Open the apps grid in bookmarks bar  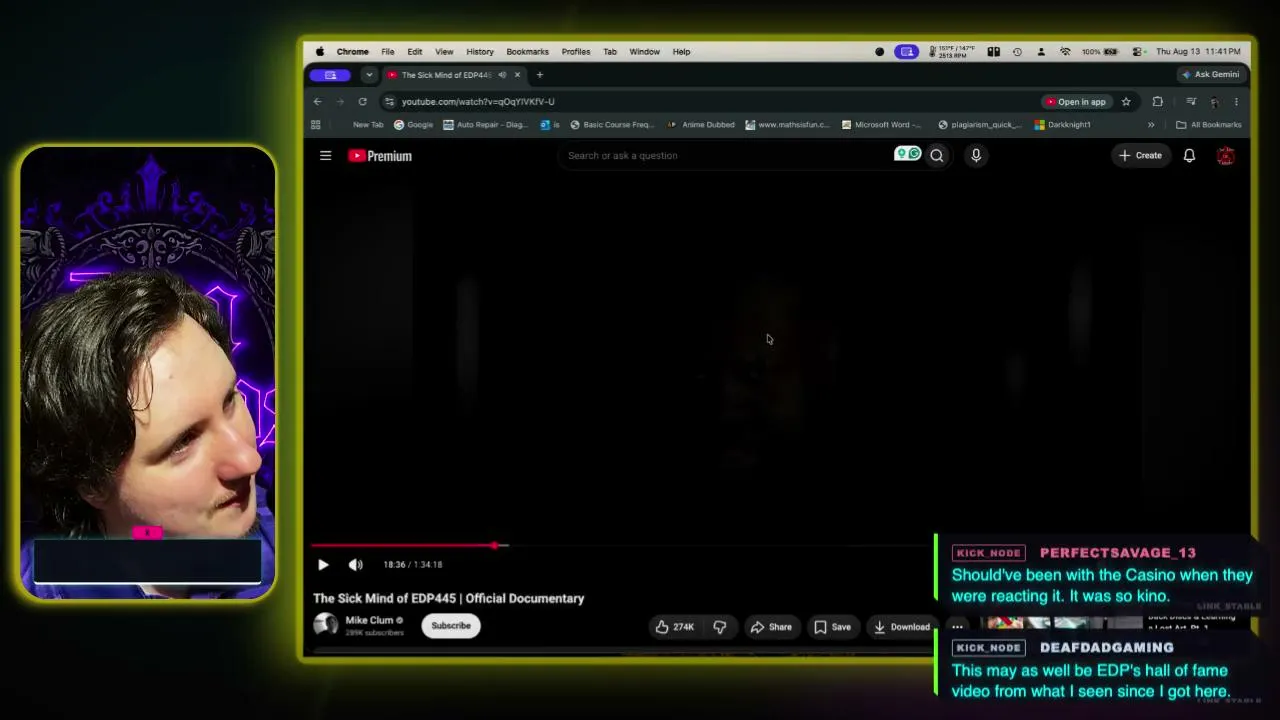click(316, 125)
